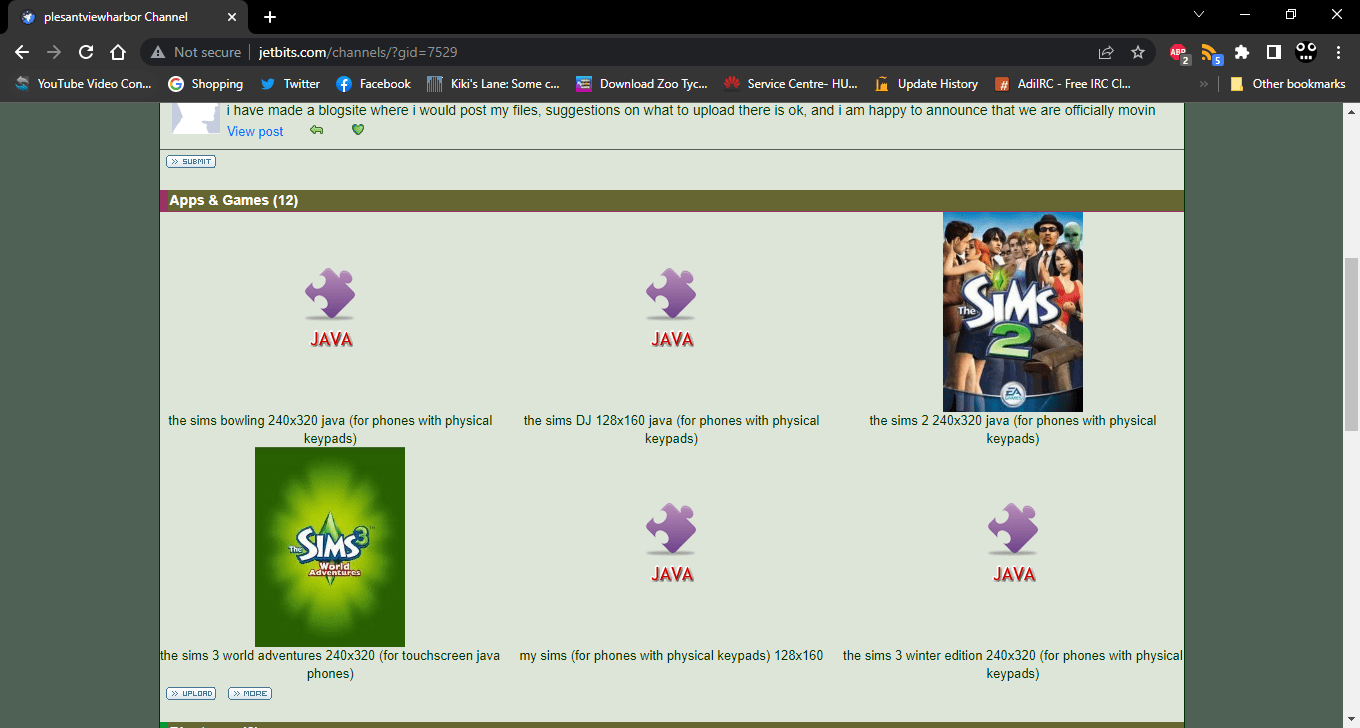Open Sims 3 World Adventures cover image
1360x728 pixels.
click(330, 547)
